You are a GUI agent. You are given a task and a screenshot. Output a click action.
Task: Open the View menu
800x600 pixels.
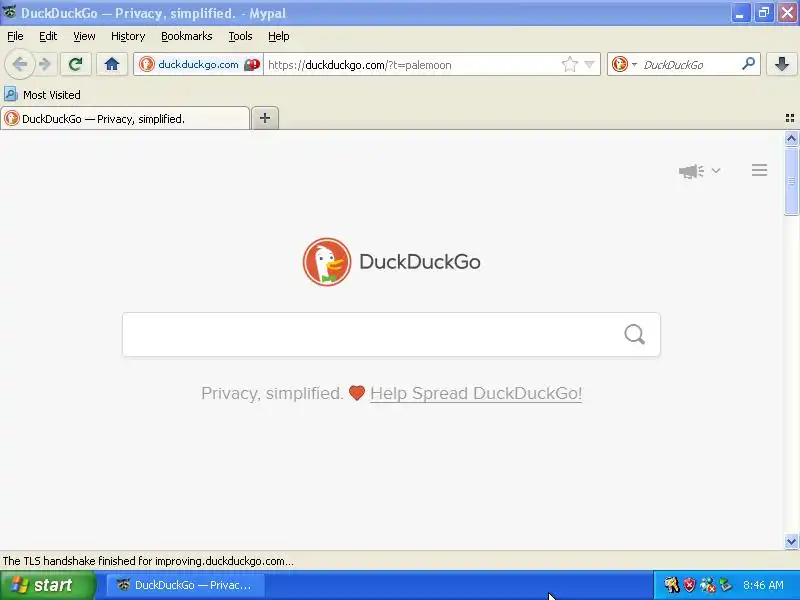point(84,36)
